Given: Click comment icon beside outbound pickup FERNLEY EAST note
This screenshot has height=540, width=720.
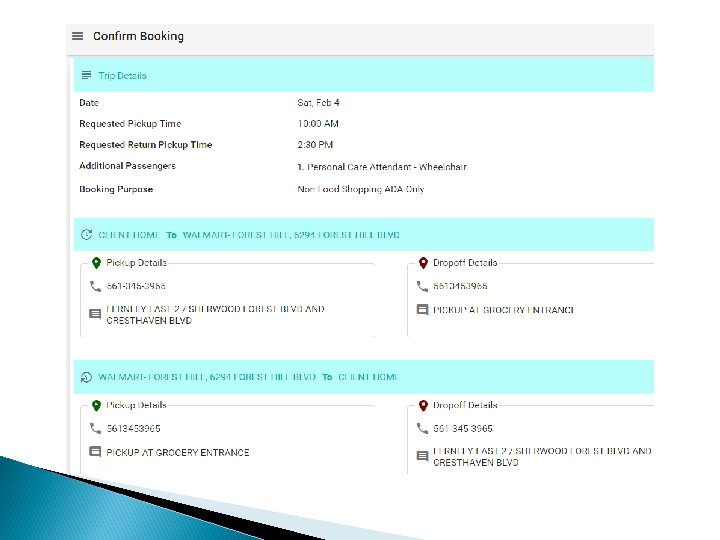Looking at the screenshot, I should (95, 314).
